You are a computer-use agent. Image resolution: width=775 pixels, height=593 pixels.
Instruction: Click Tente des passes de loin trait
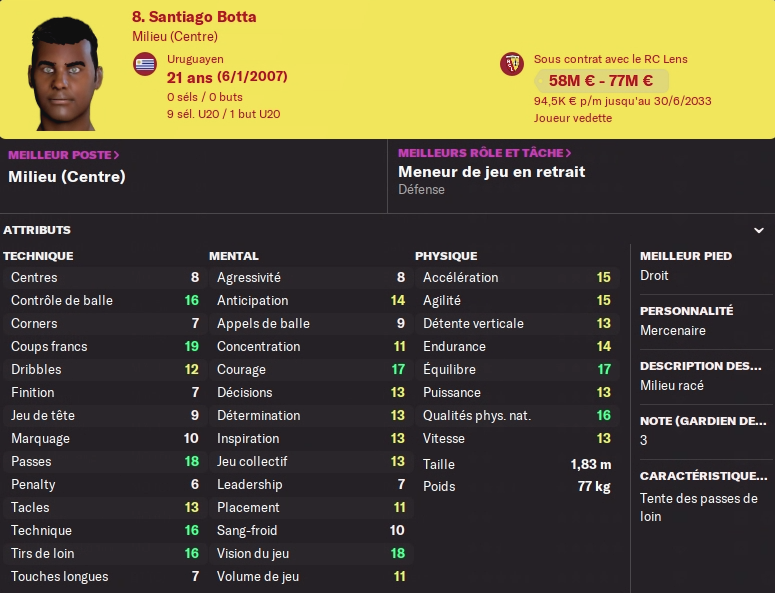pyautogui.click(x=699, y=507)
